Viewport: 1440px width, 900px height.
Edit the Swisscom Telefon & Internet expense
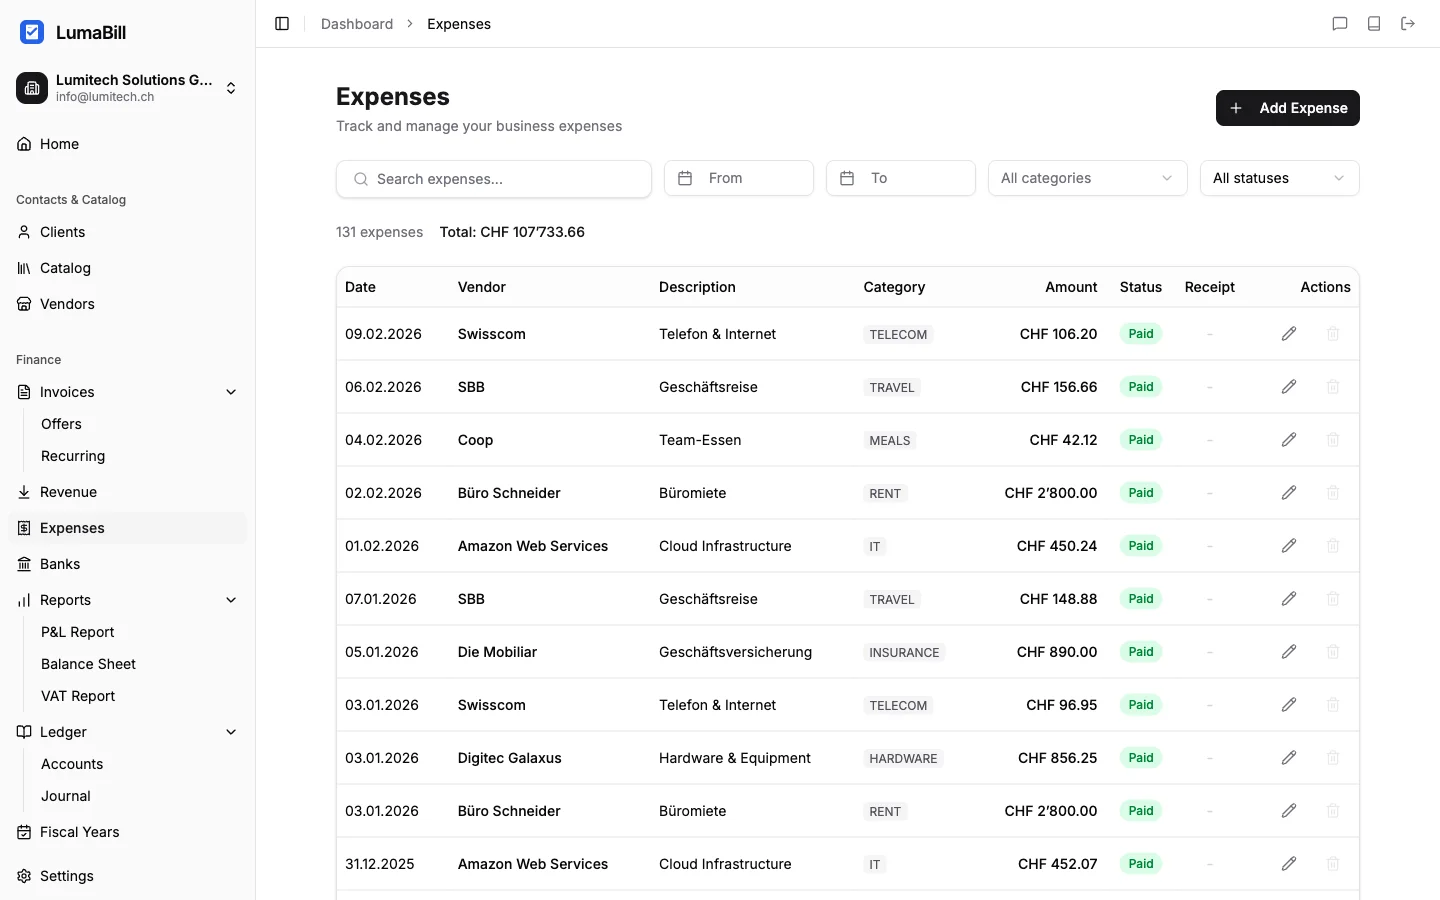(x=1289, y=334)
